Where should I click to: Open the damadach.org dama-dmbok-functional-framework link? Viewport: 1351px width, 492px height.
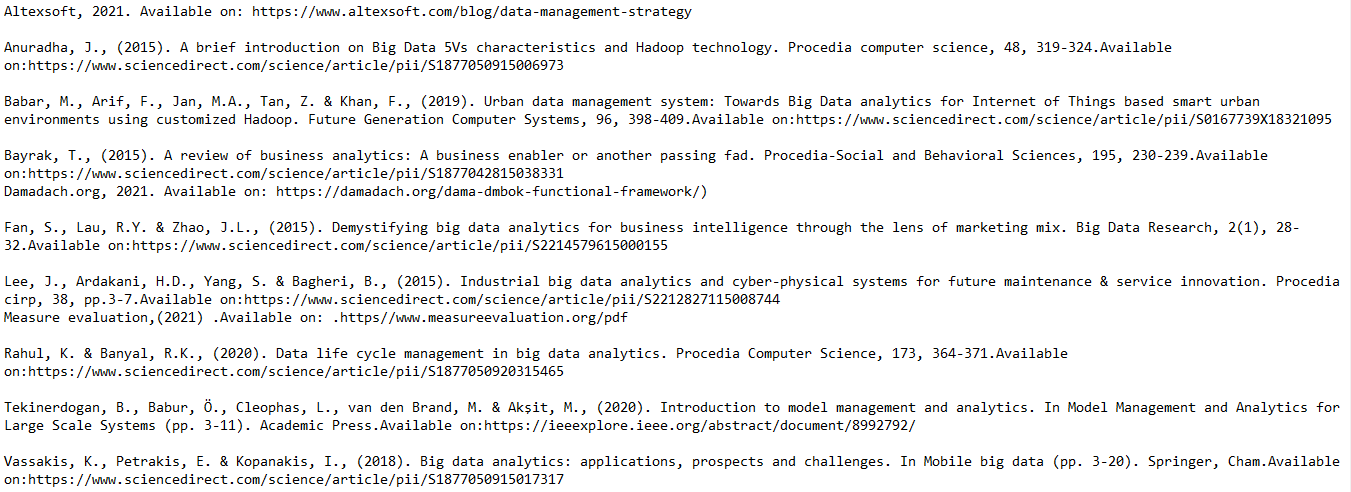click(x=492, y=191)
